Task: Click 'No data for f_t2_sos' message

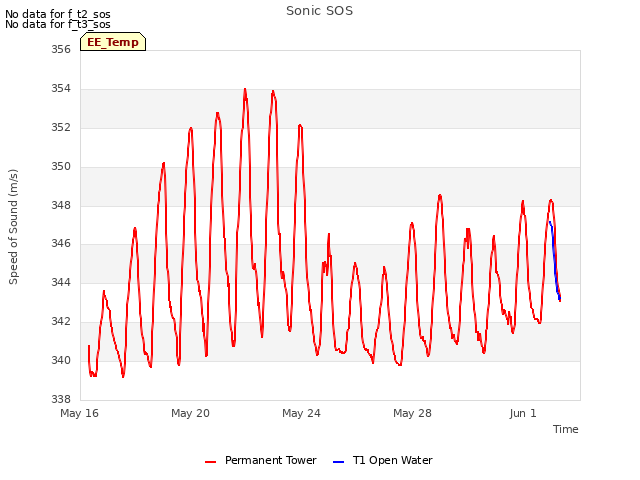Action: (x=58, y=14)
